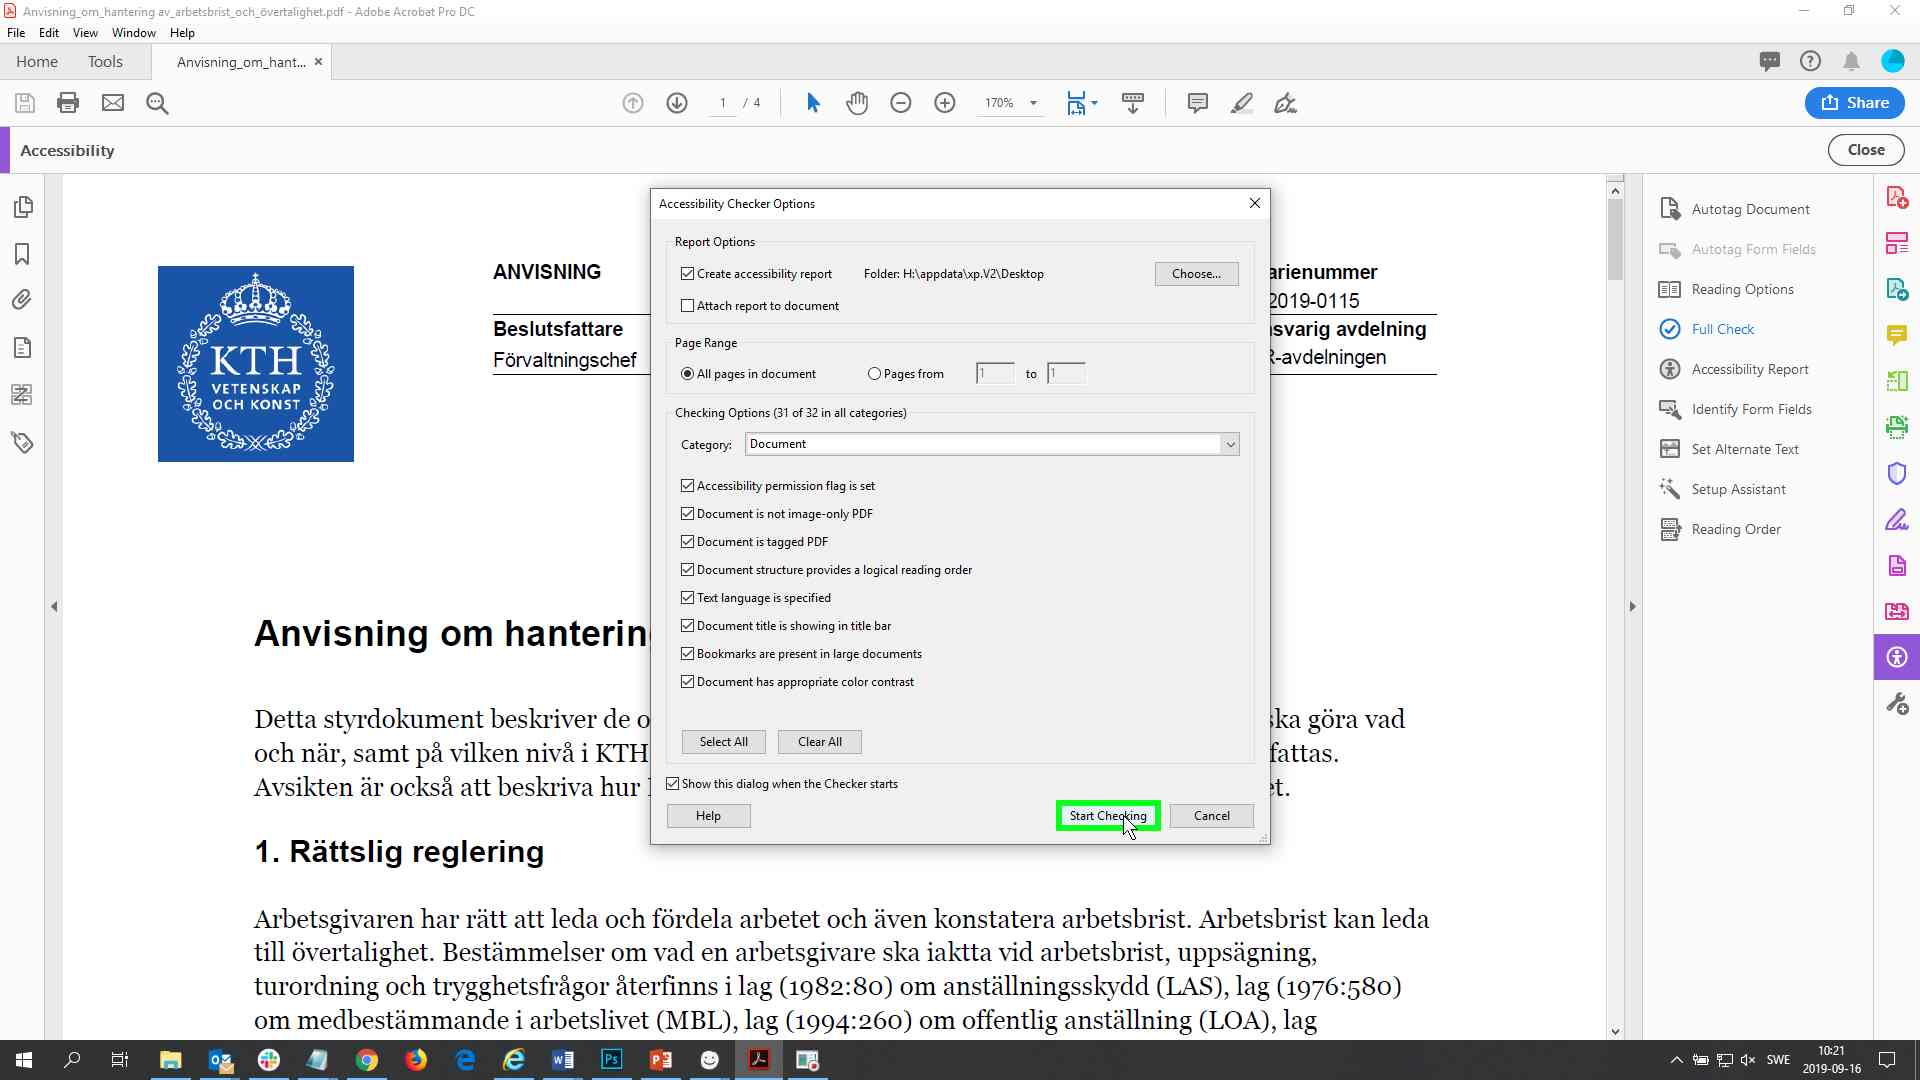
Task: Open the Window menu
Action: [133, 33]
